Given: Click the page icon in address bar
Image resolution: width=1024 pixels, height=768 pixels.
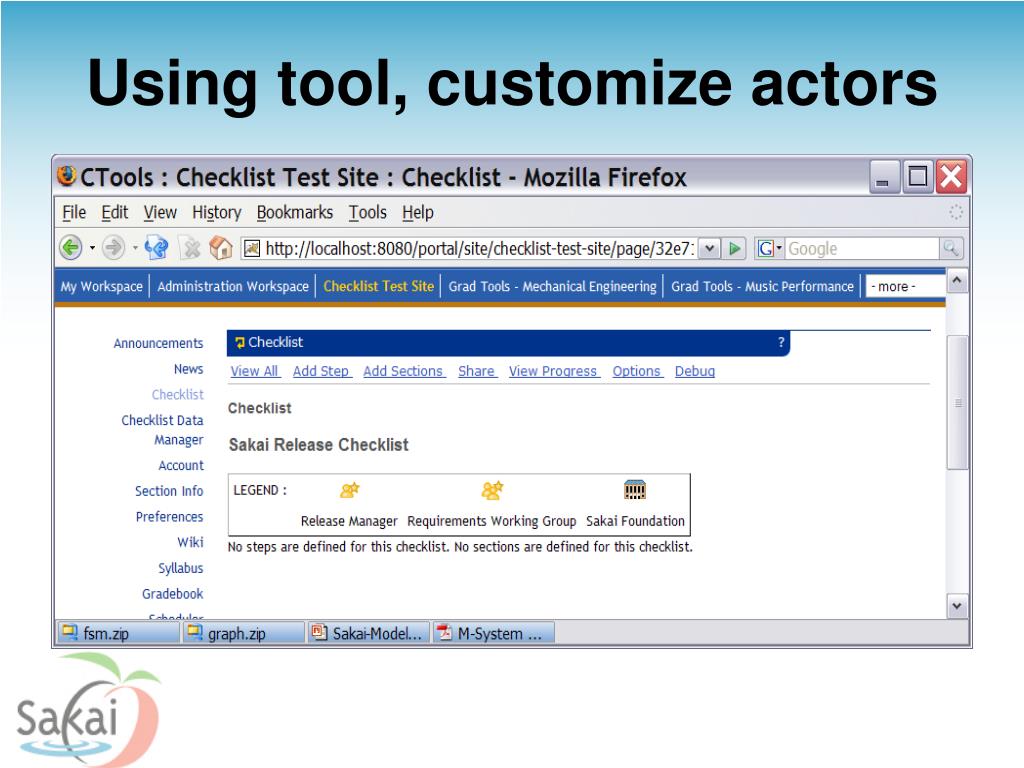Looking at the screenshot, I should [x=252, y=248].
